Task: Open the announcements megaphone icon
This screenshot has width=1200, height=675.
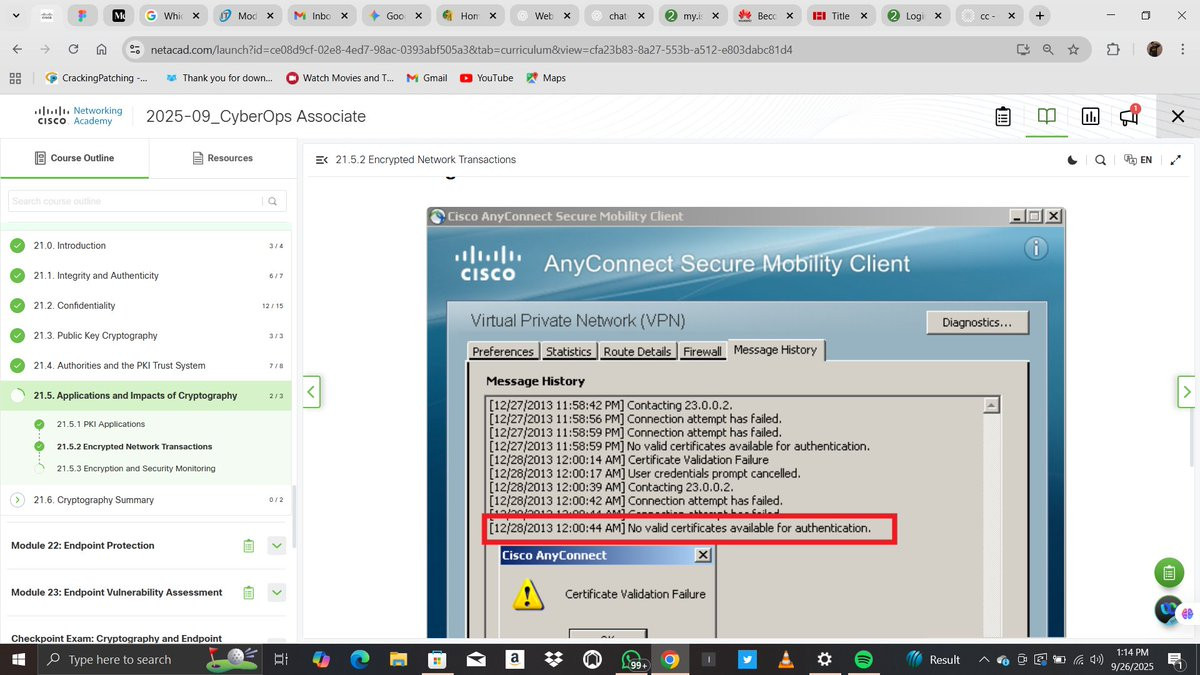Action: tap(1129, 116)
